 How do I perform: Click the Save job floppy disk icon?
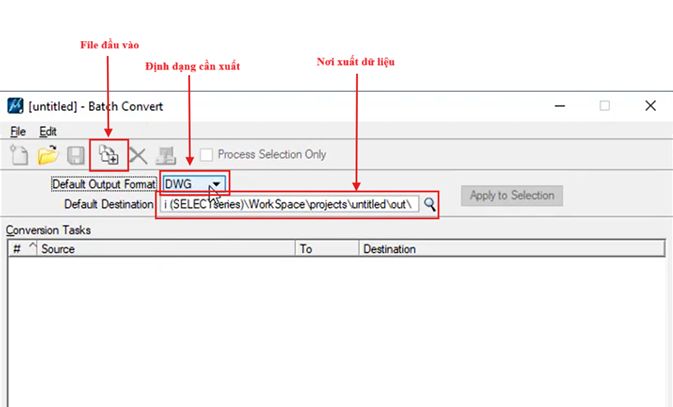pyautogui.click(x=75, y=155)
